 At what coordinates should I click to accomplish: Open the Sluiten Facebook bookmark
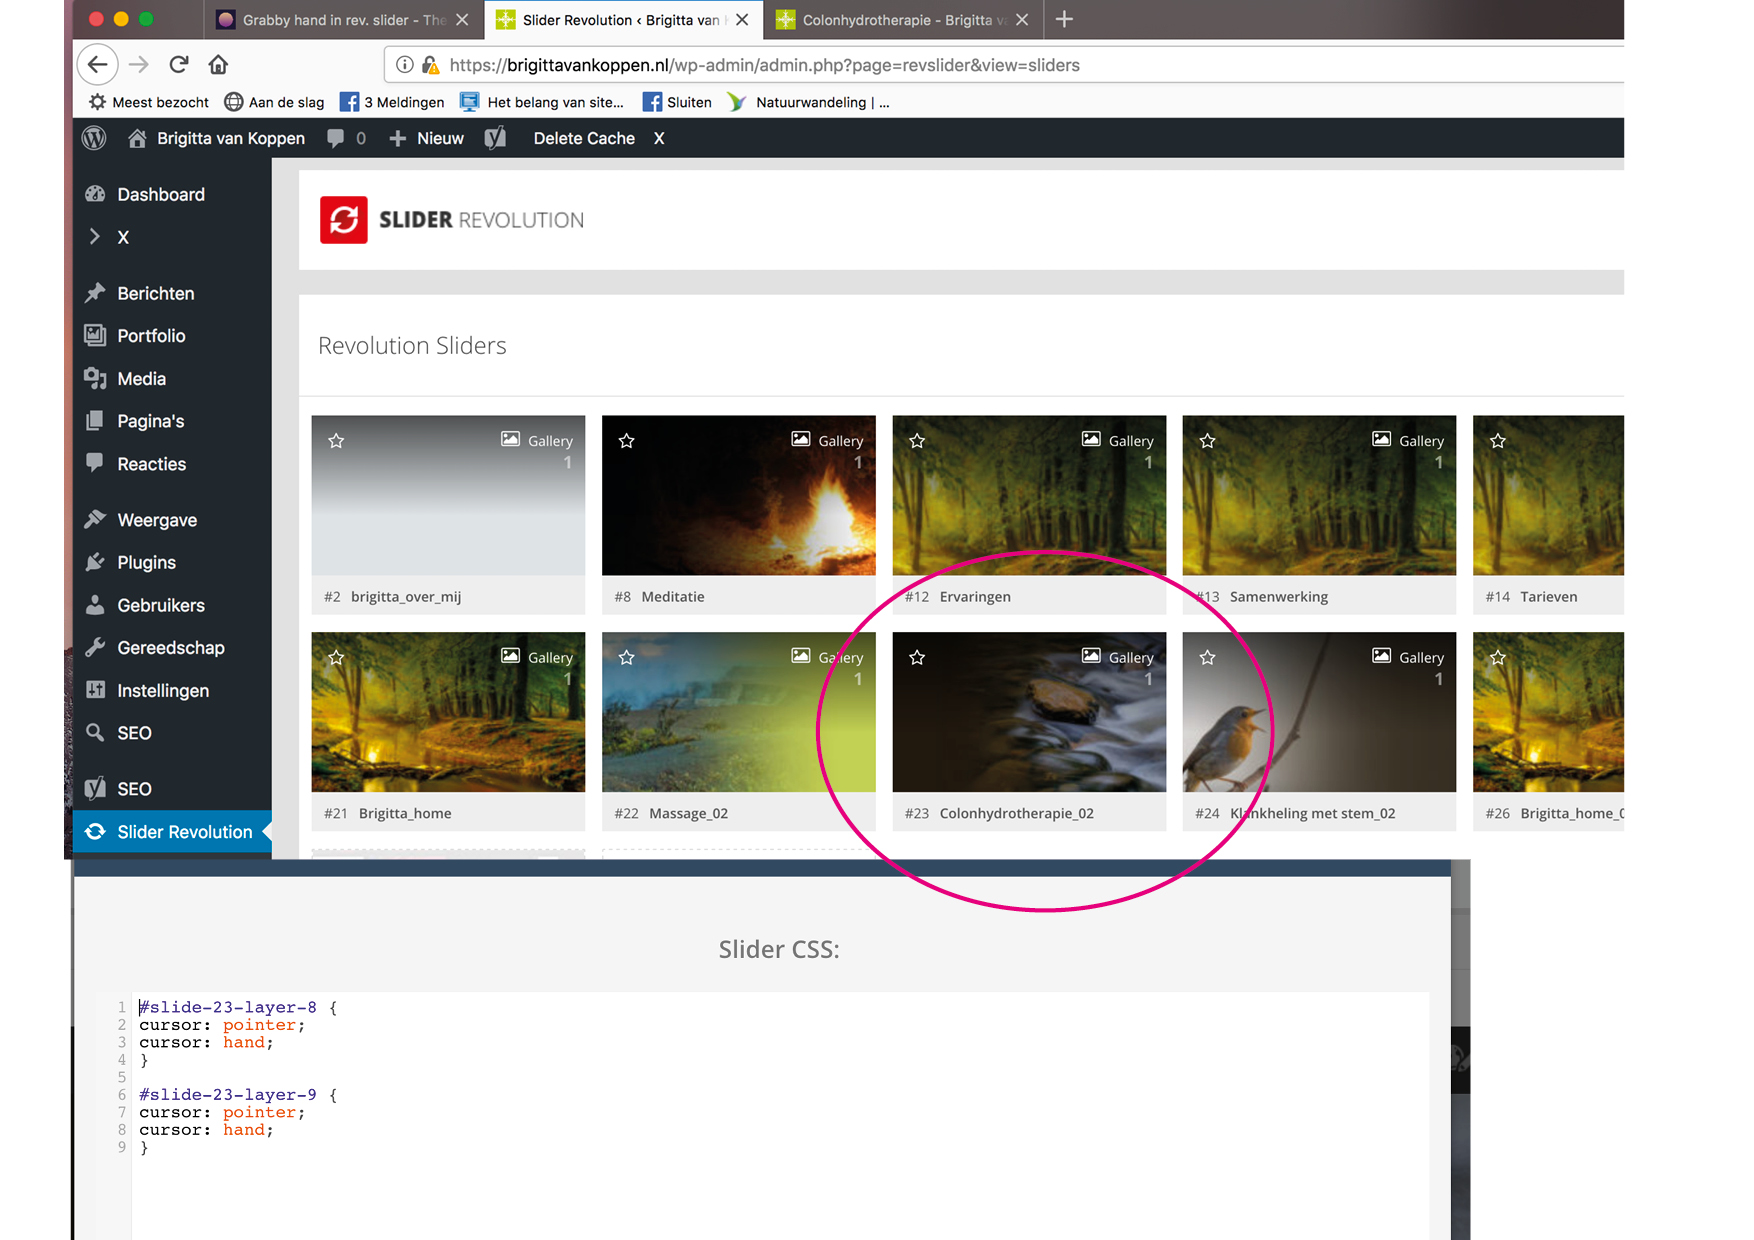pos(677,102)
